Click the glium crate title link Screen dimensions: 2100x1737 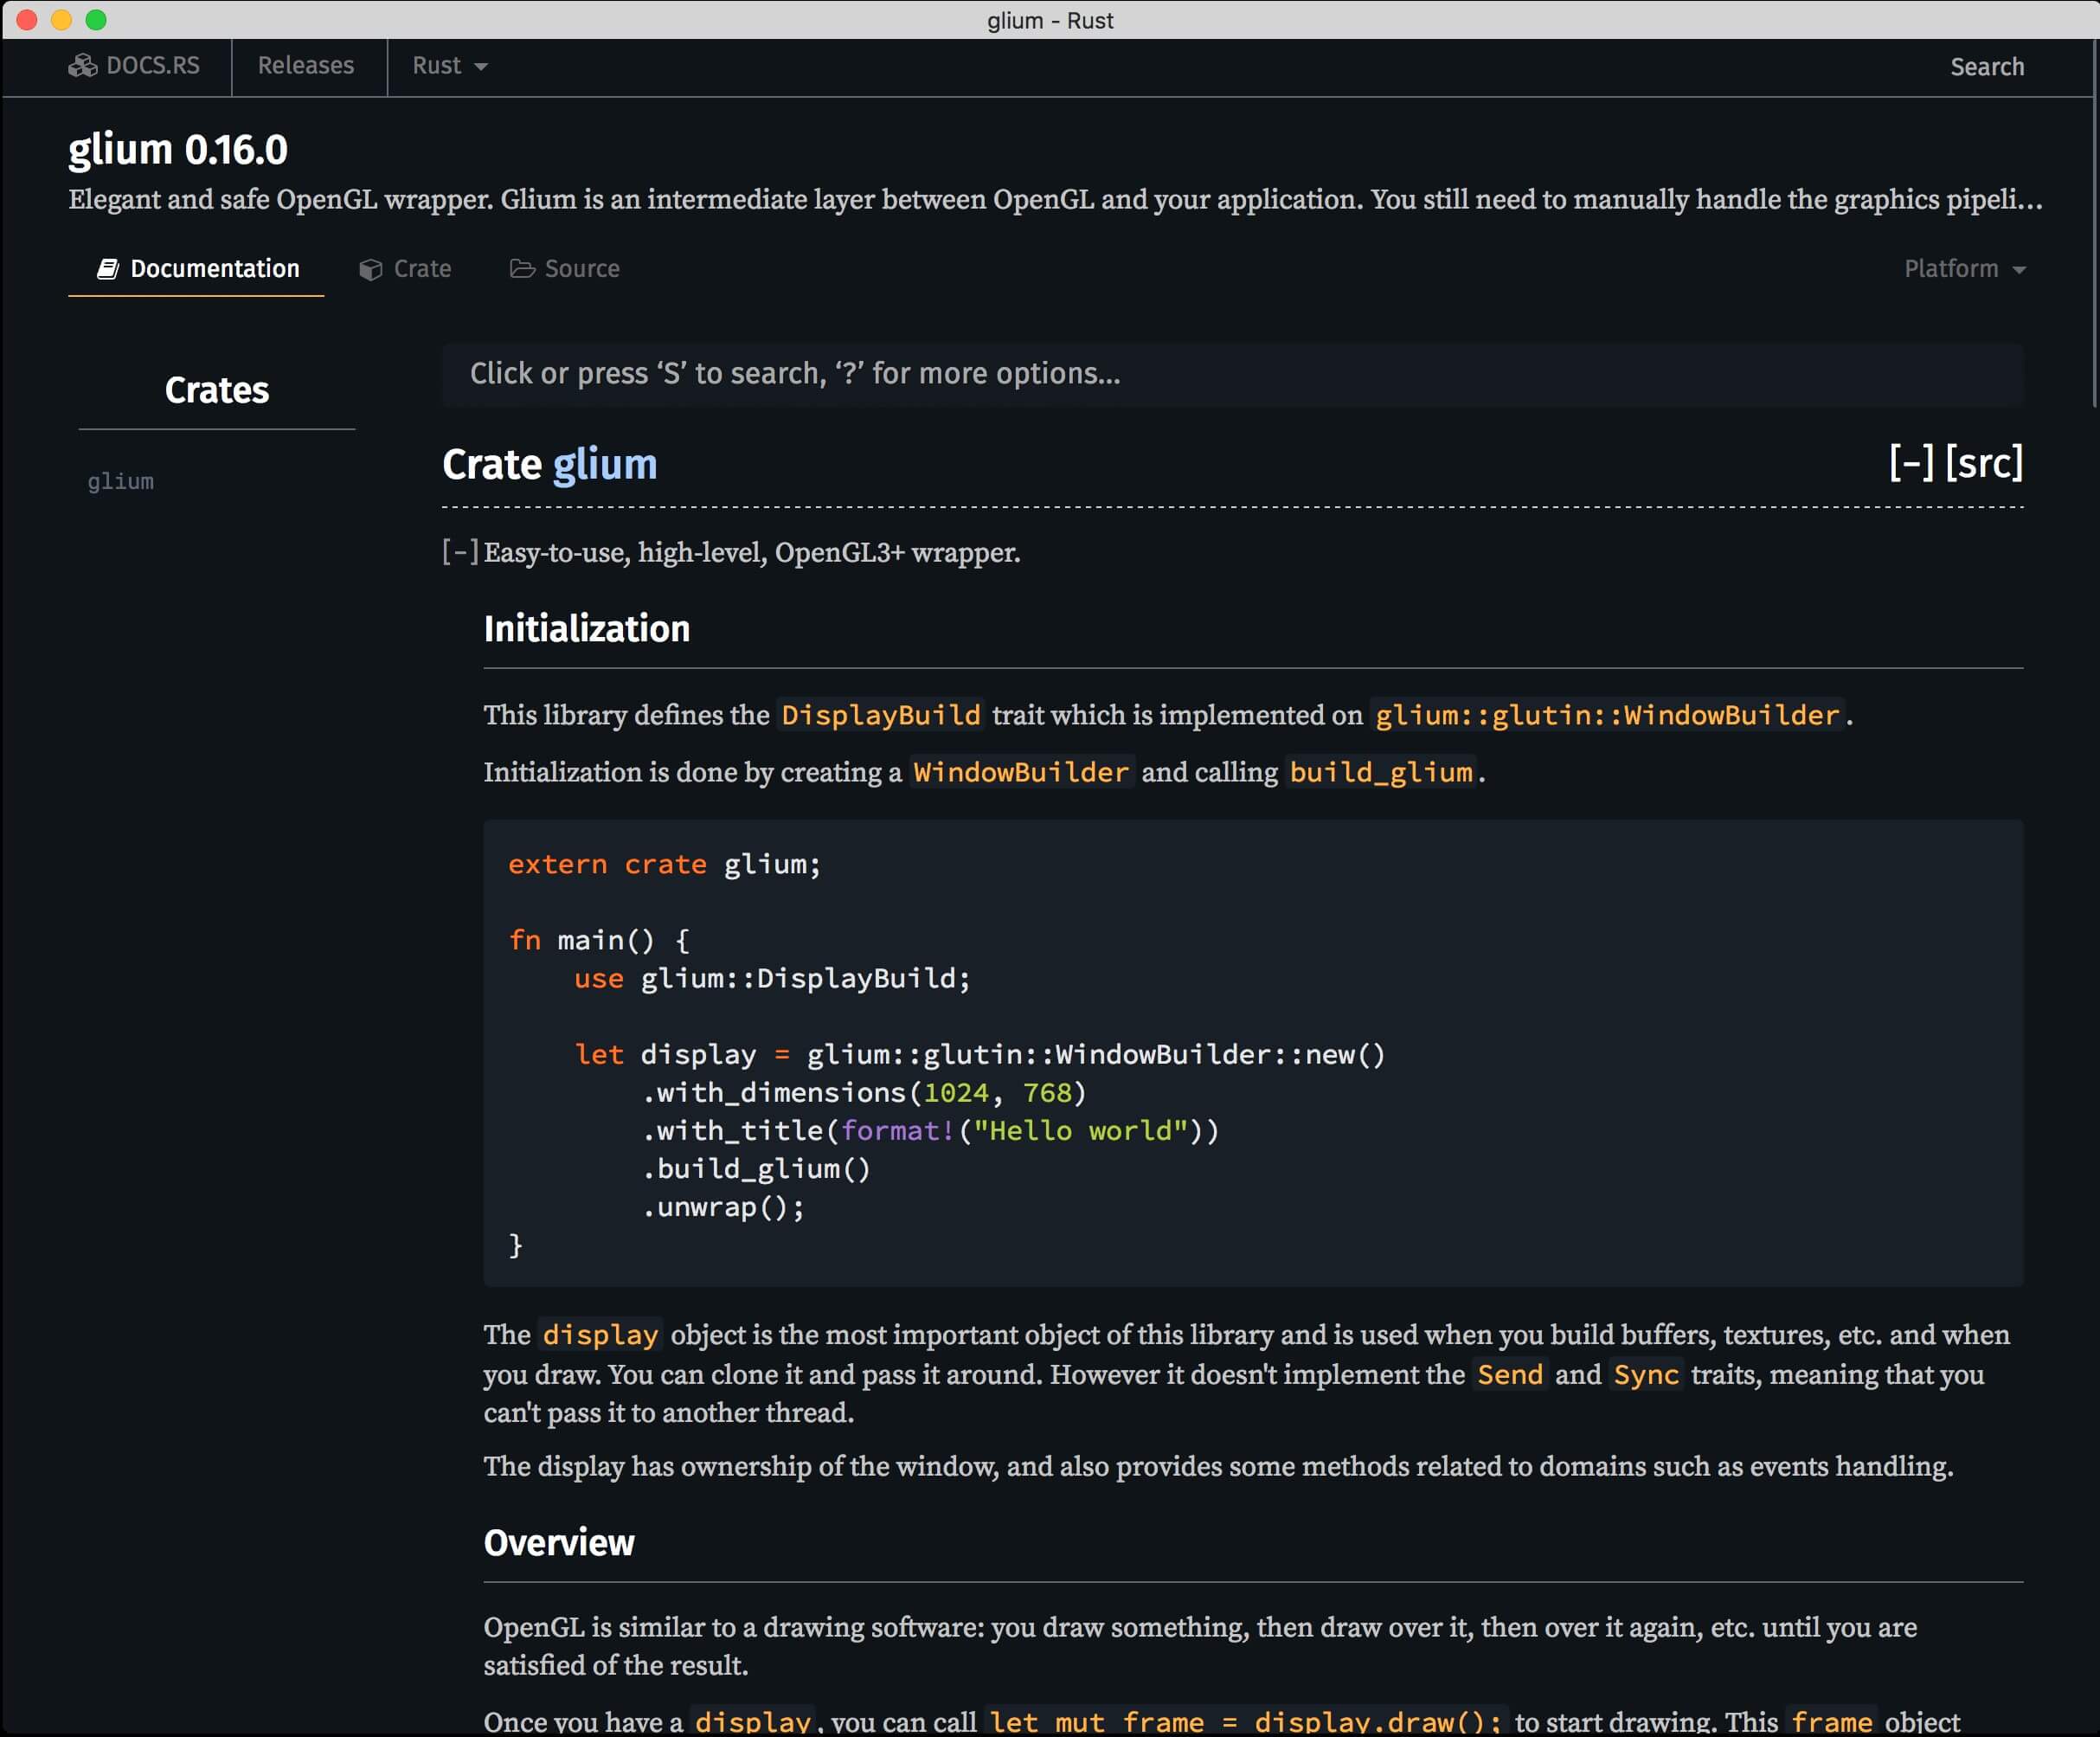pyautogui.click(x=605, y=465)
